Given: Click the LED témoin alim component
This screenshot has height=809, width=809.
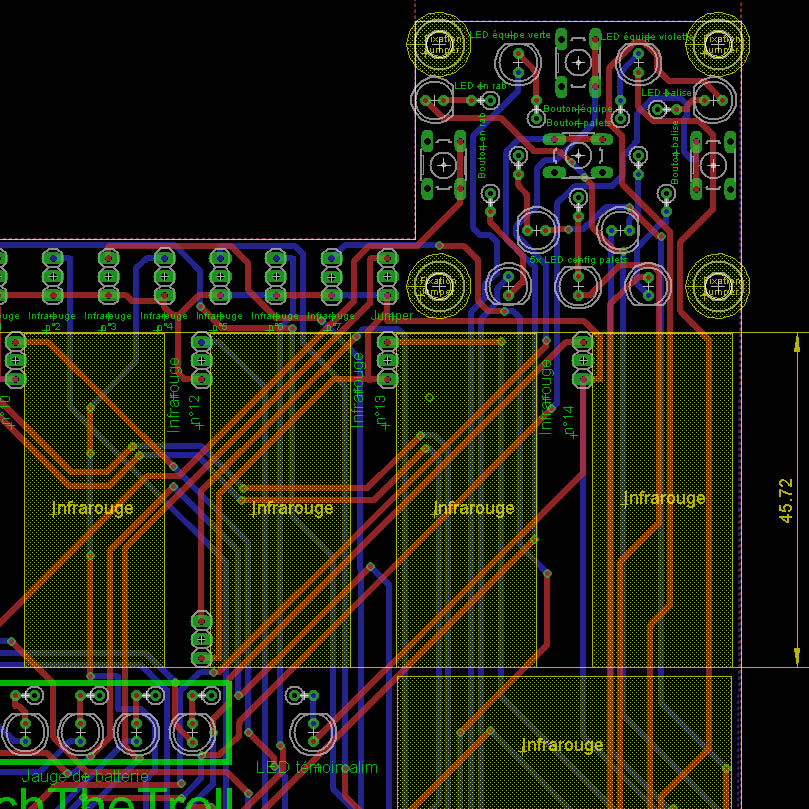Looking at the screenshot, I should 313,732.
